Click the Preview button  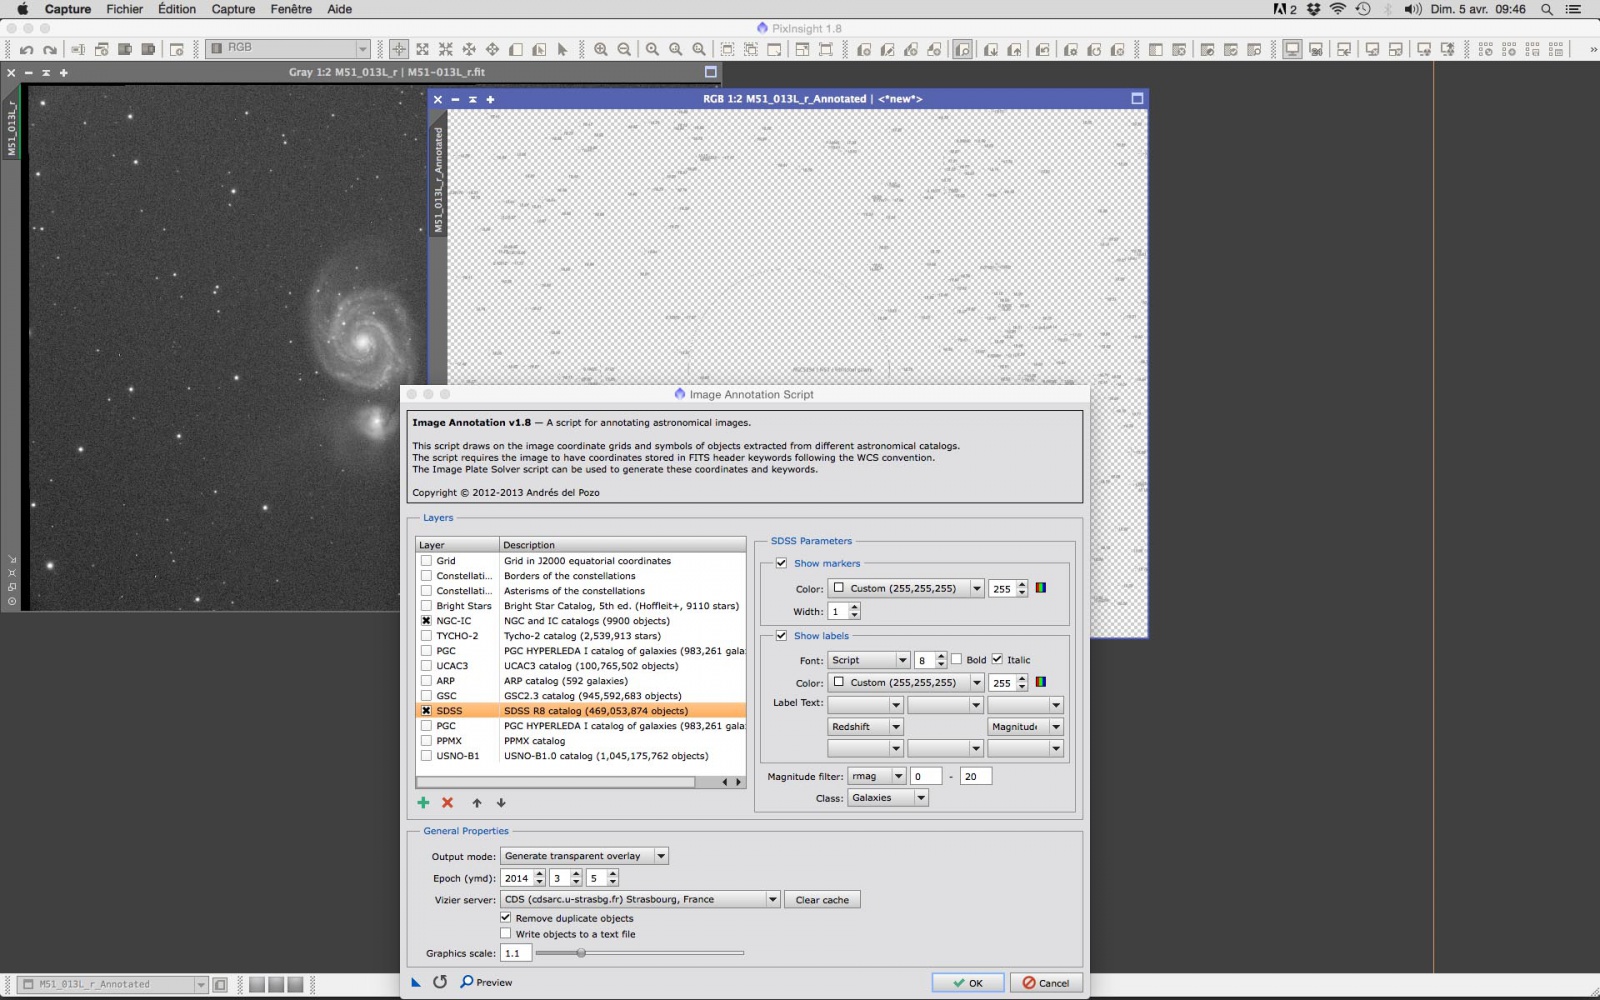point(487,982)
